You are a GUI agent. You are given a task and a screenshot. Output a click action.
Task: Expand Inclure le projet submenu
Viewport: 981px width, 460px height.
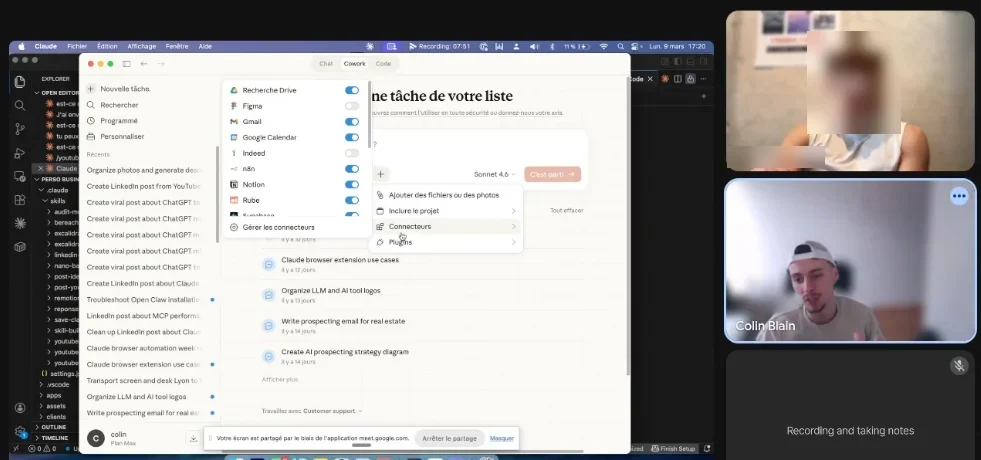(446, 211)
